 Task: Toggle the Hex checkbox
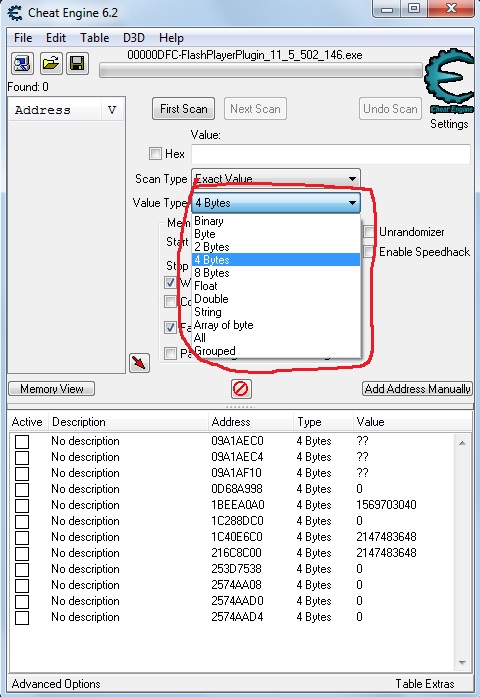[x=156, y=154]
